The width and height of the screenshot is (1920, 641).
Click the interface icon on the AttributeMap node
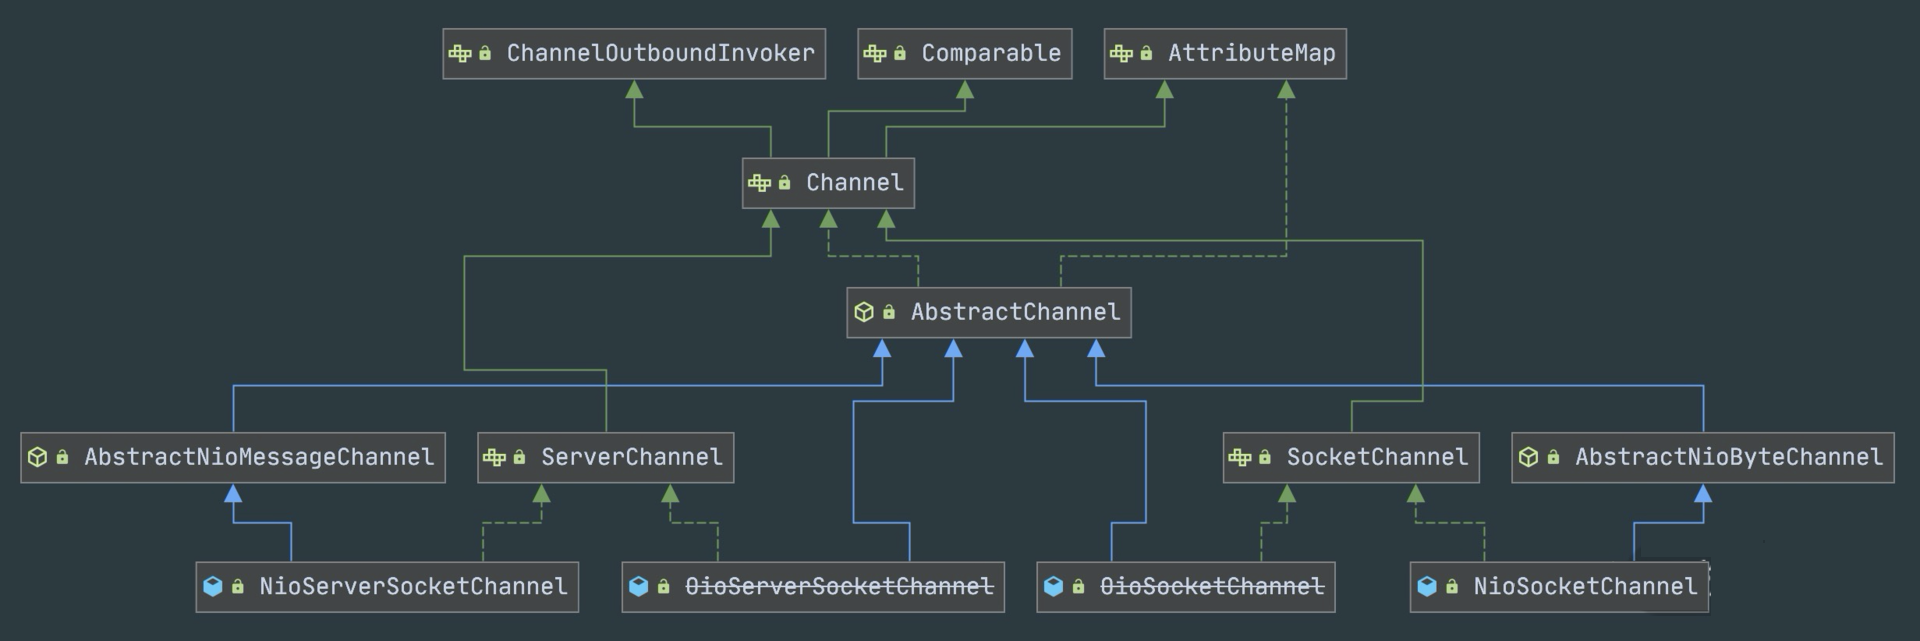pos(1121,54)
